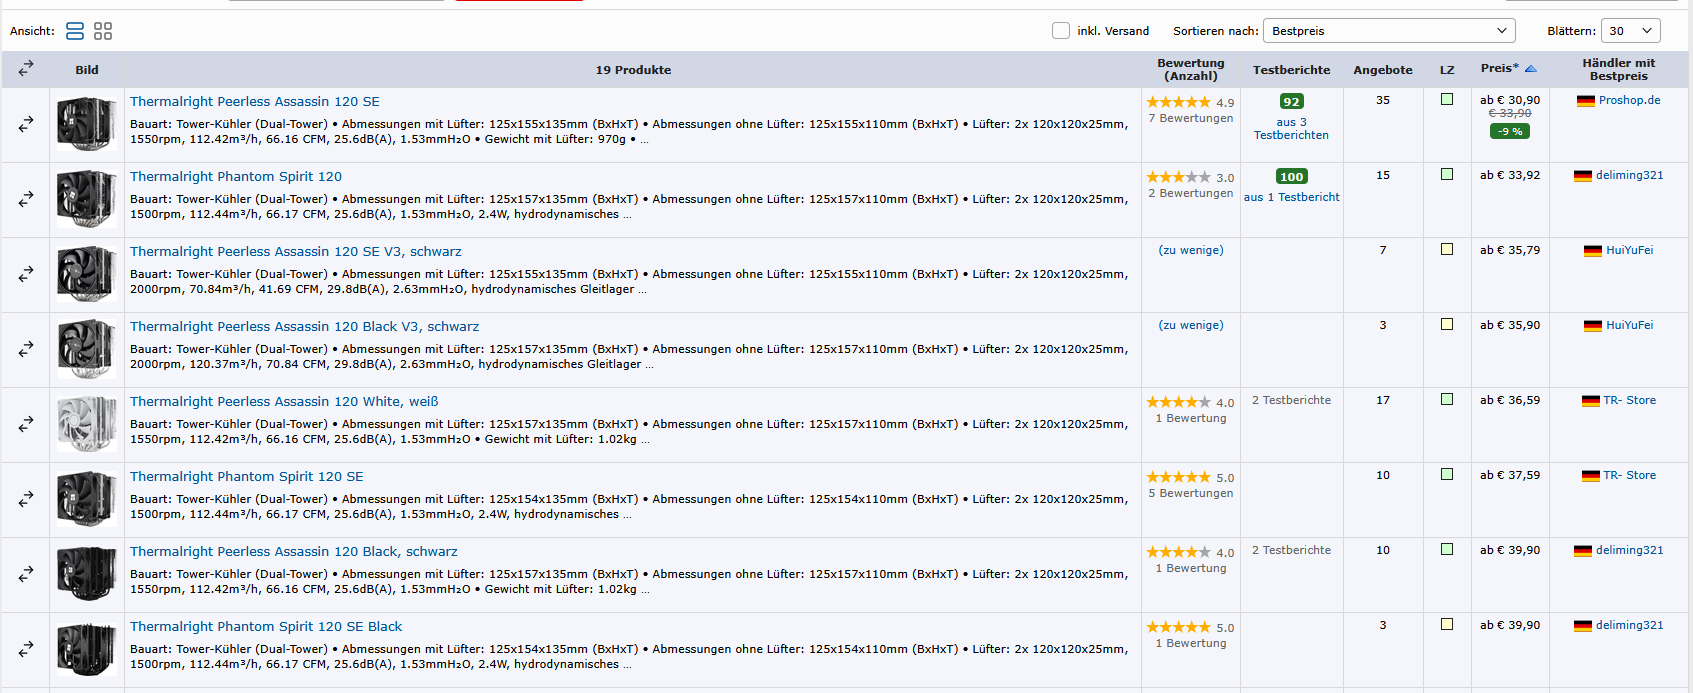Click the -9 % discount badge

1509,131
